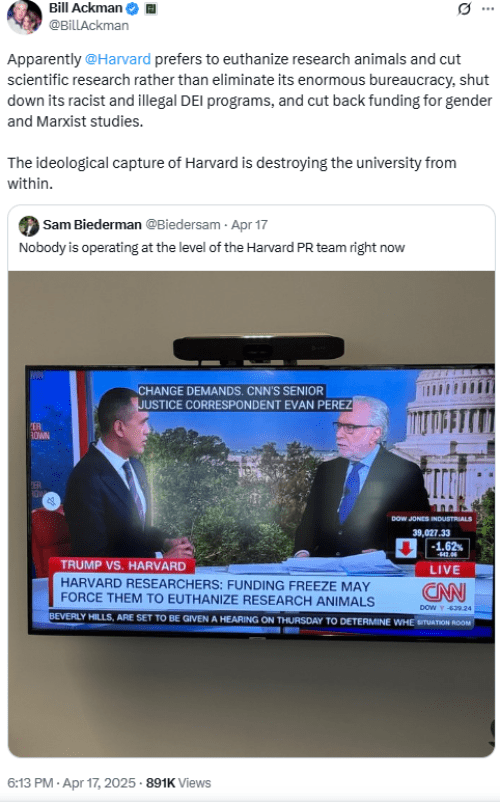Viewport: 500px width, 802px height.
Task: Click the mute speaker icon on the TV image
Action: (51, 501)
